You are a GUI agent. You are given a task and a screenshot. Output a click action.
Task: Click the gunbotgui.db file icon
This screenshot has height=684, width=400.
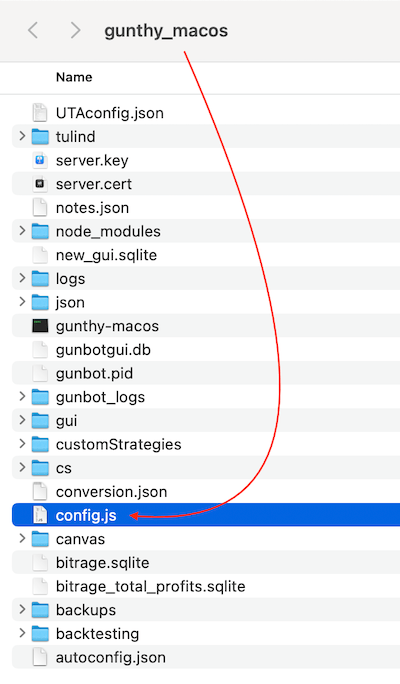coord(40,349)
